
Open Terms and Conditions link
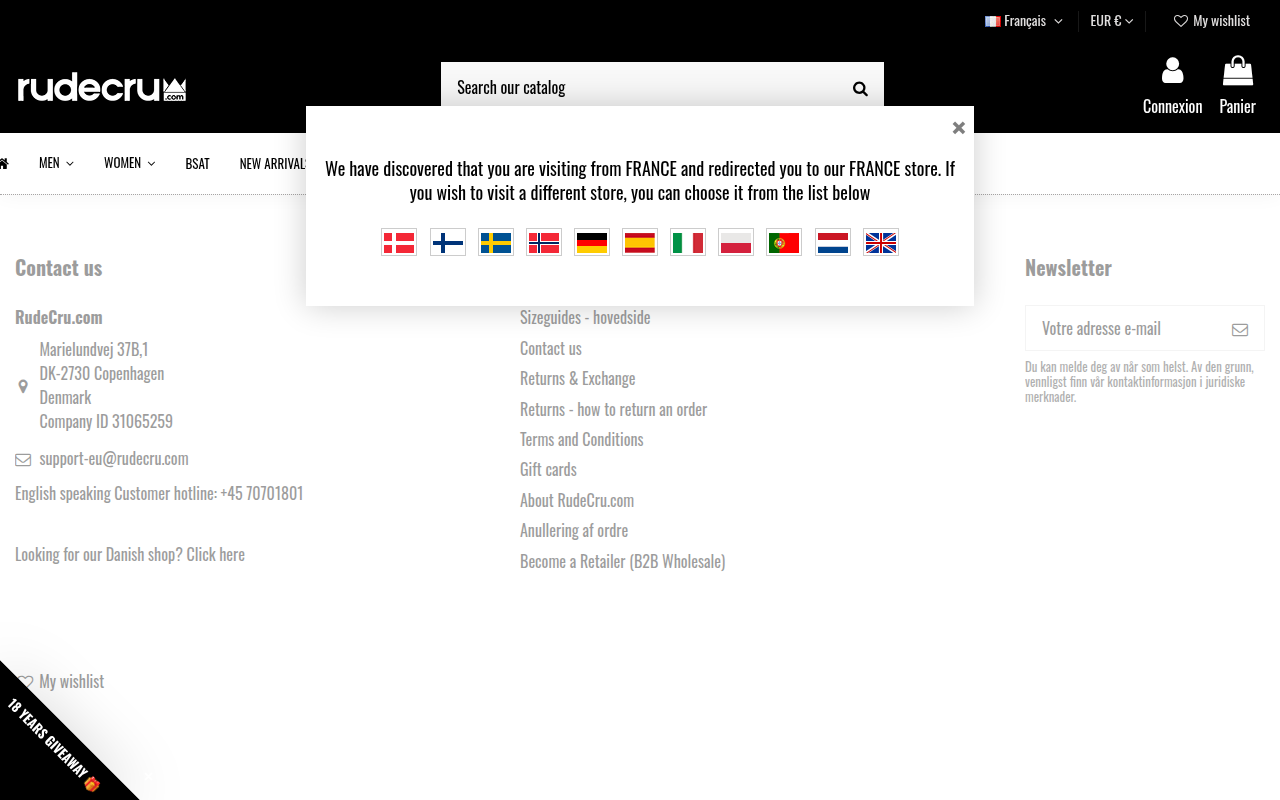click(582, 440)
